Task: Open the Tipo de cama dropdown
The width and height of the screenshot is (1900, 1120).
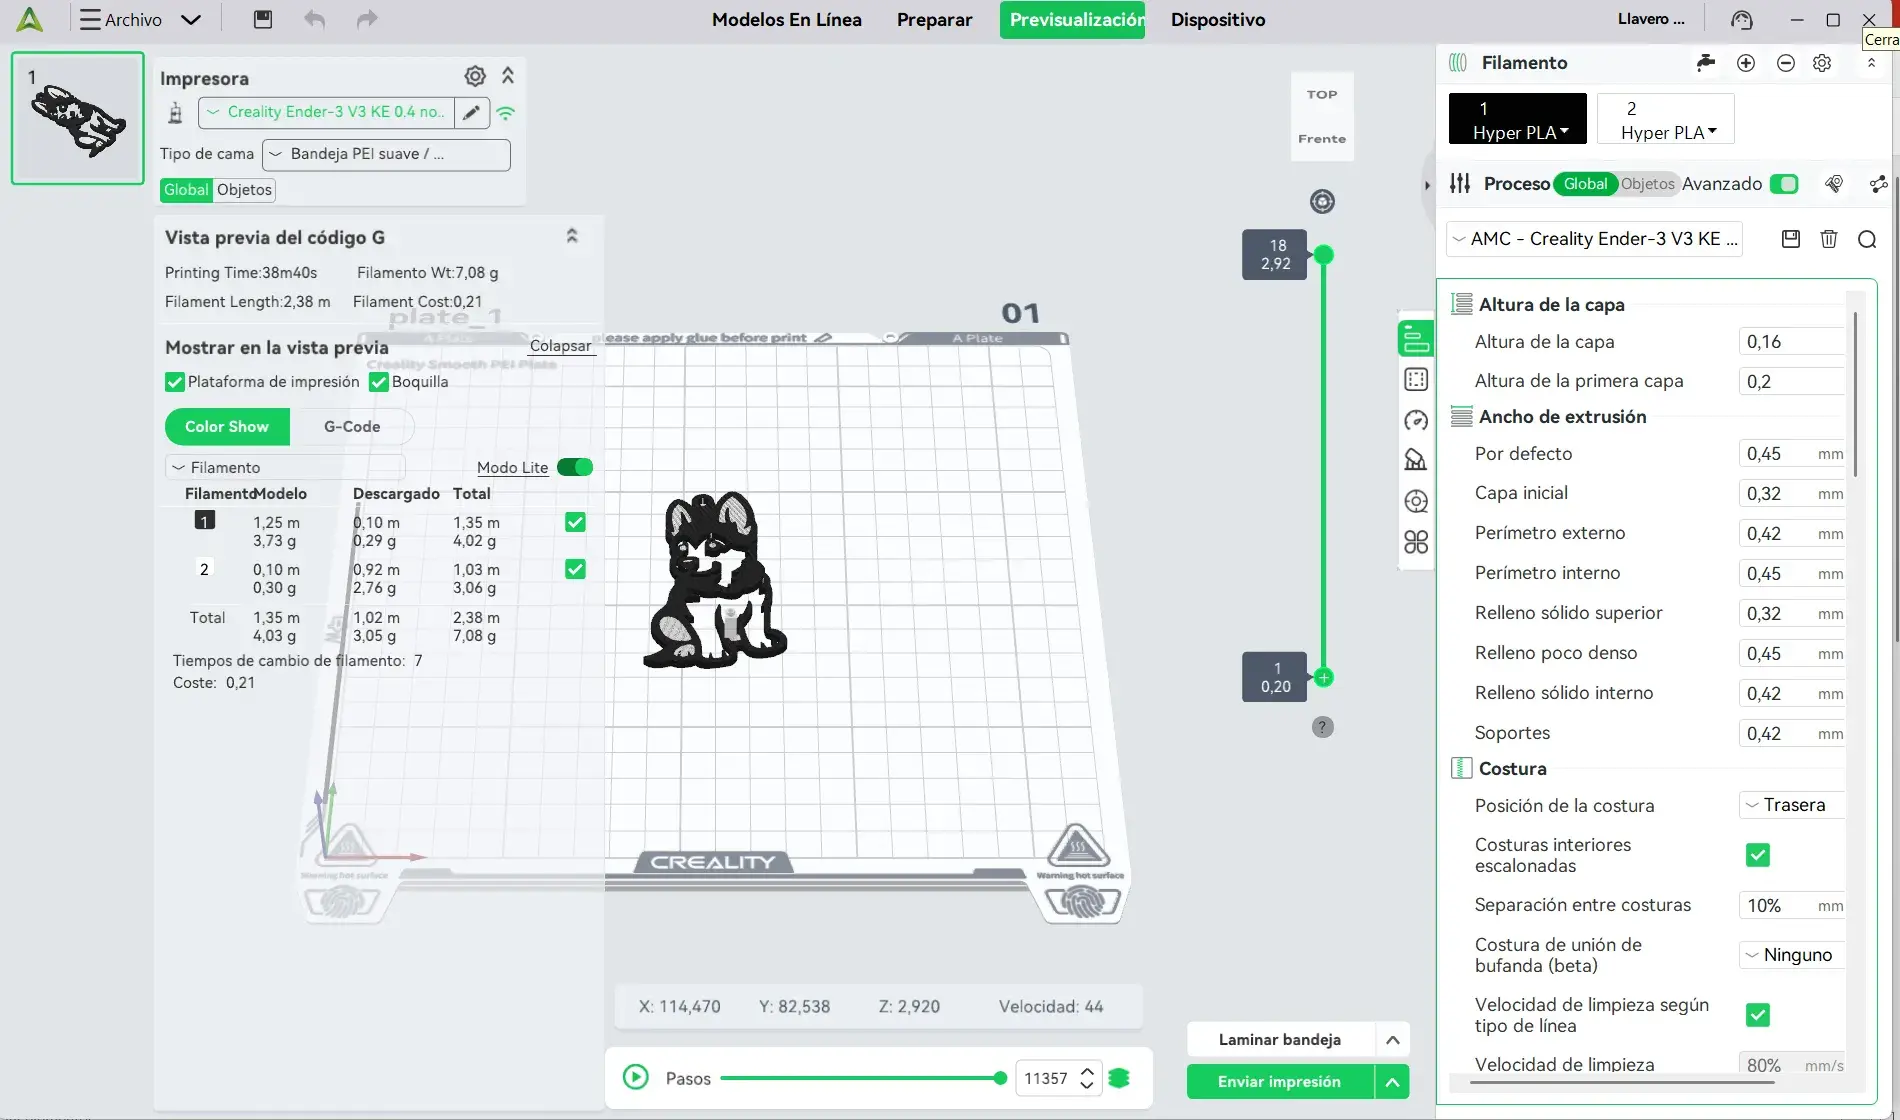Action: coord(386,154)
